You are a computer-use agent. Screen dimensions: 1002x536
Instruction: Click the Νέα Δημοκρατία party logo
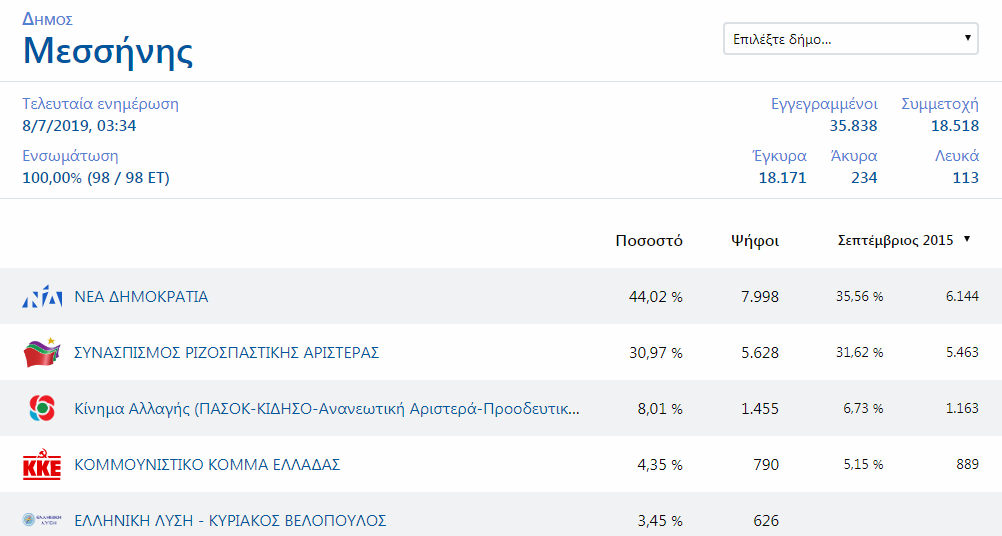[x=42, y=296]
